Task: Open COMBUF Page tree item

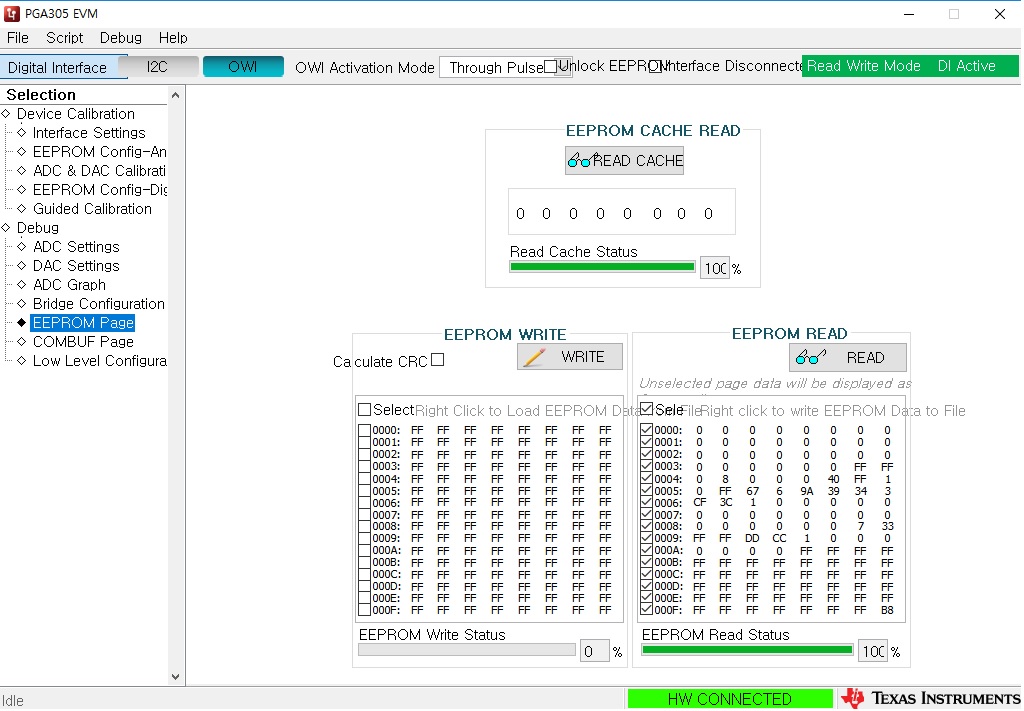Action: pyautogui.click(x=83, y=341)
